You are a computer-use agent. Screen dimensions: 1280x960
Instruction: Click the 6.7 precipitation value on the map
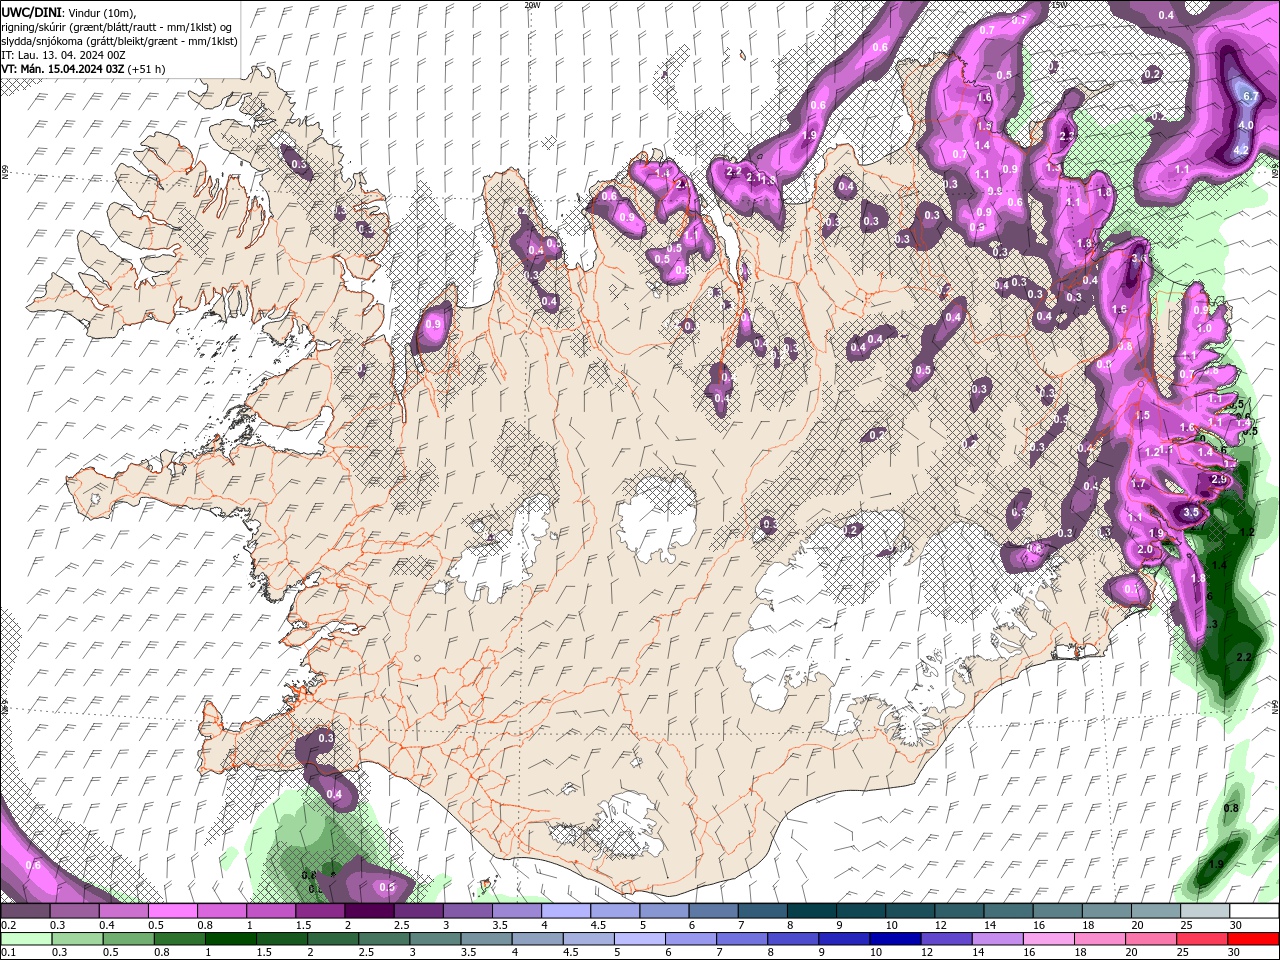(x=1249, y=95)
